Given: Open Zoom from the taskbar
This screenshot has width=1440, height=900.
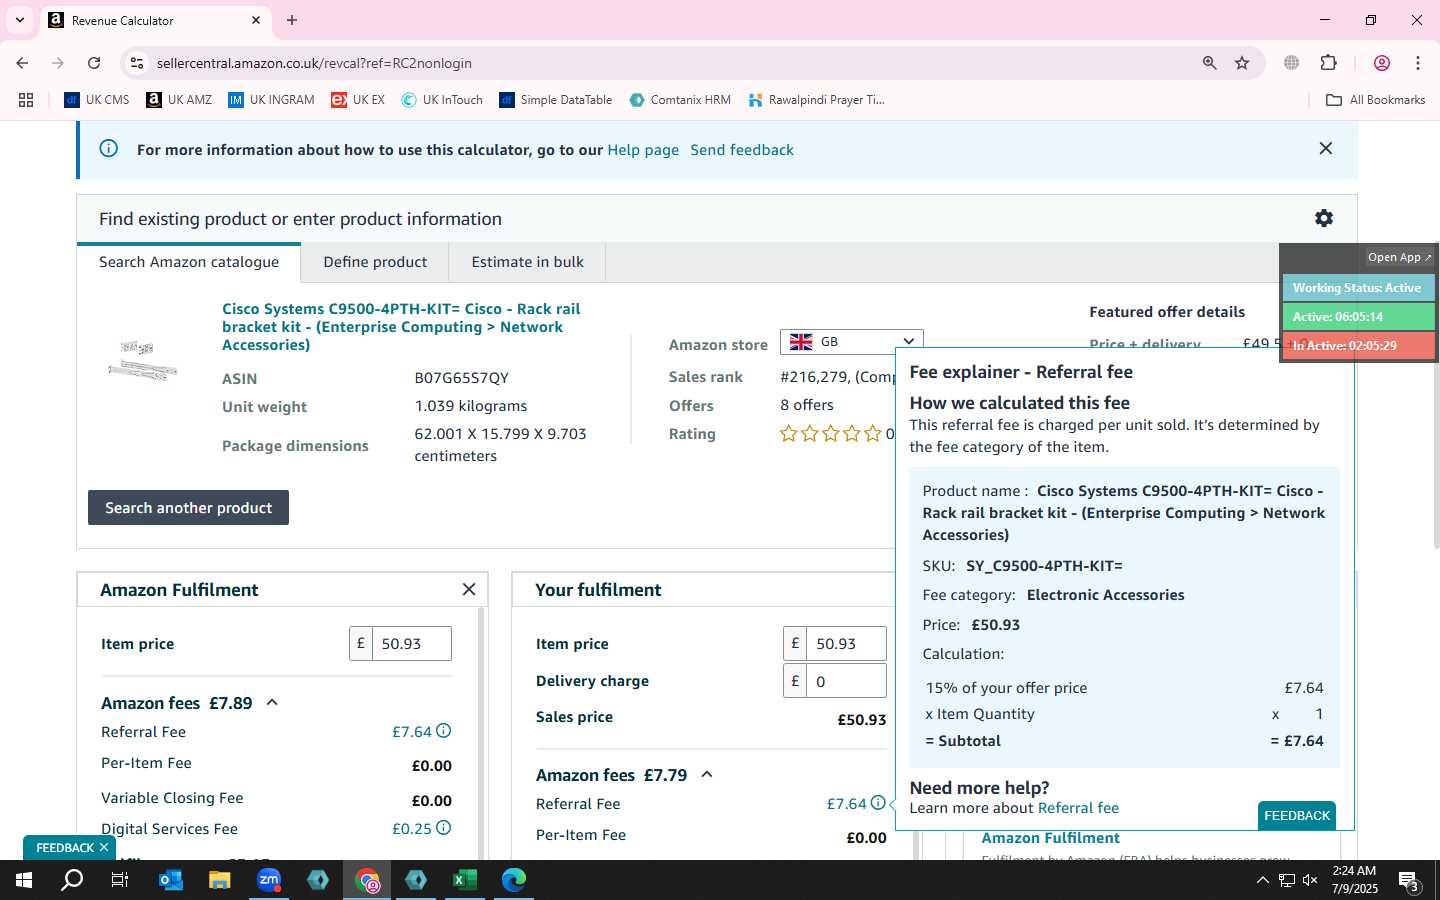Looking at the screenshot, I should [x=269, y=880].
